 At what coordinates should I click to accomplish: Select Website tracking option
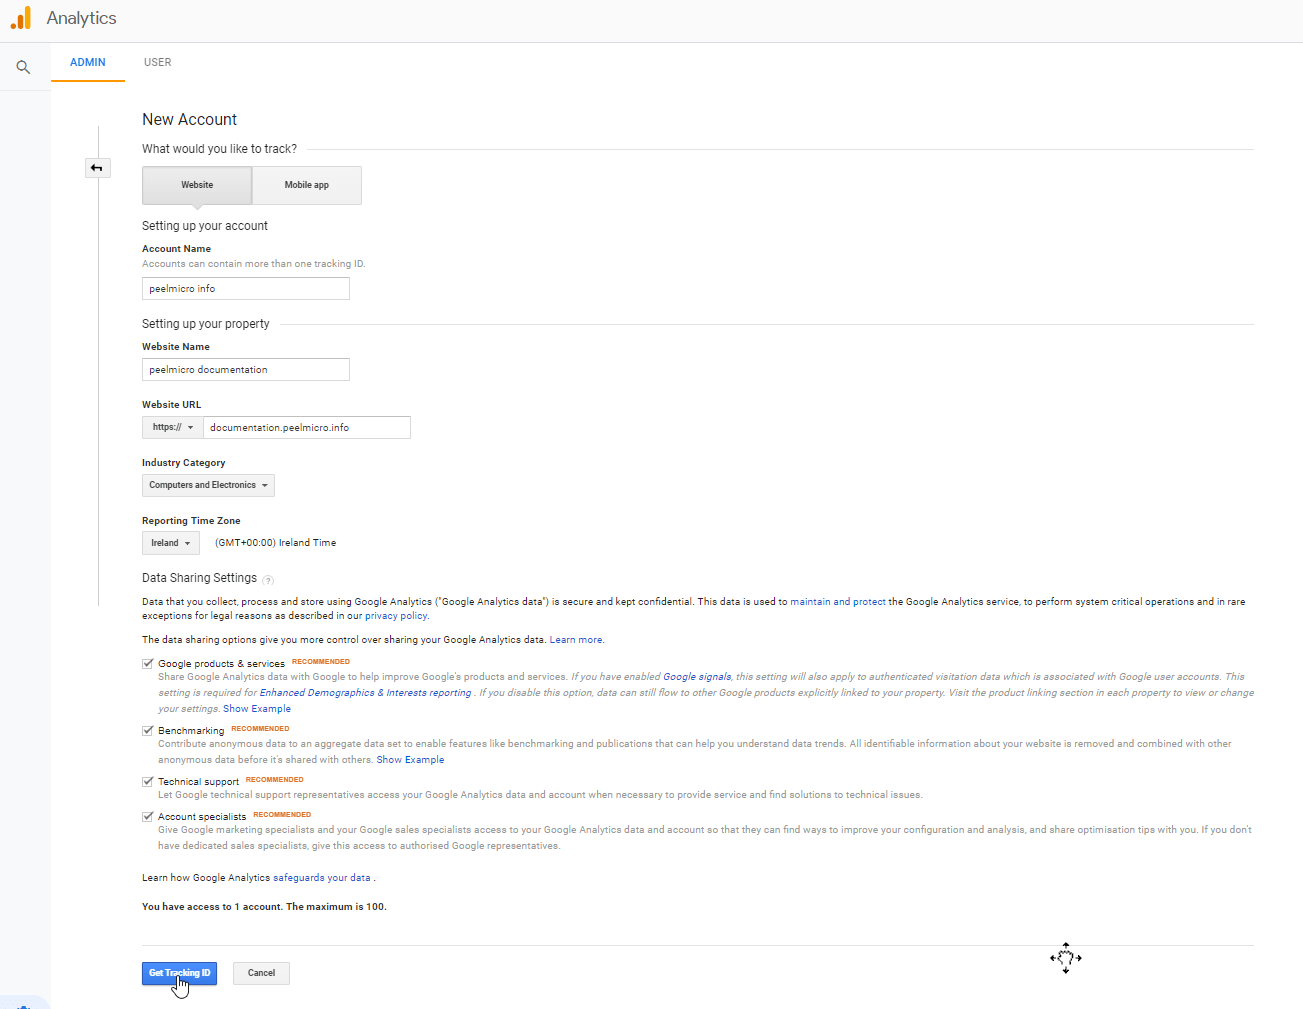coord(197,185)
